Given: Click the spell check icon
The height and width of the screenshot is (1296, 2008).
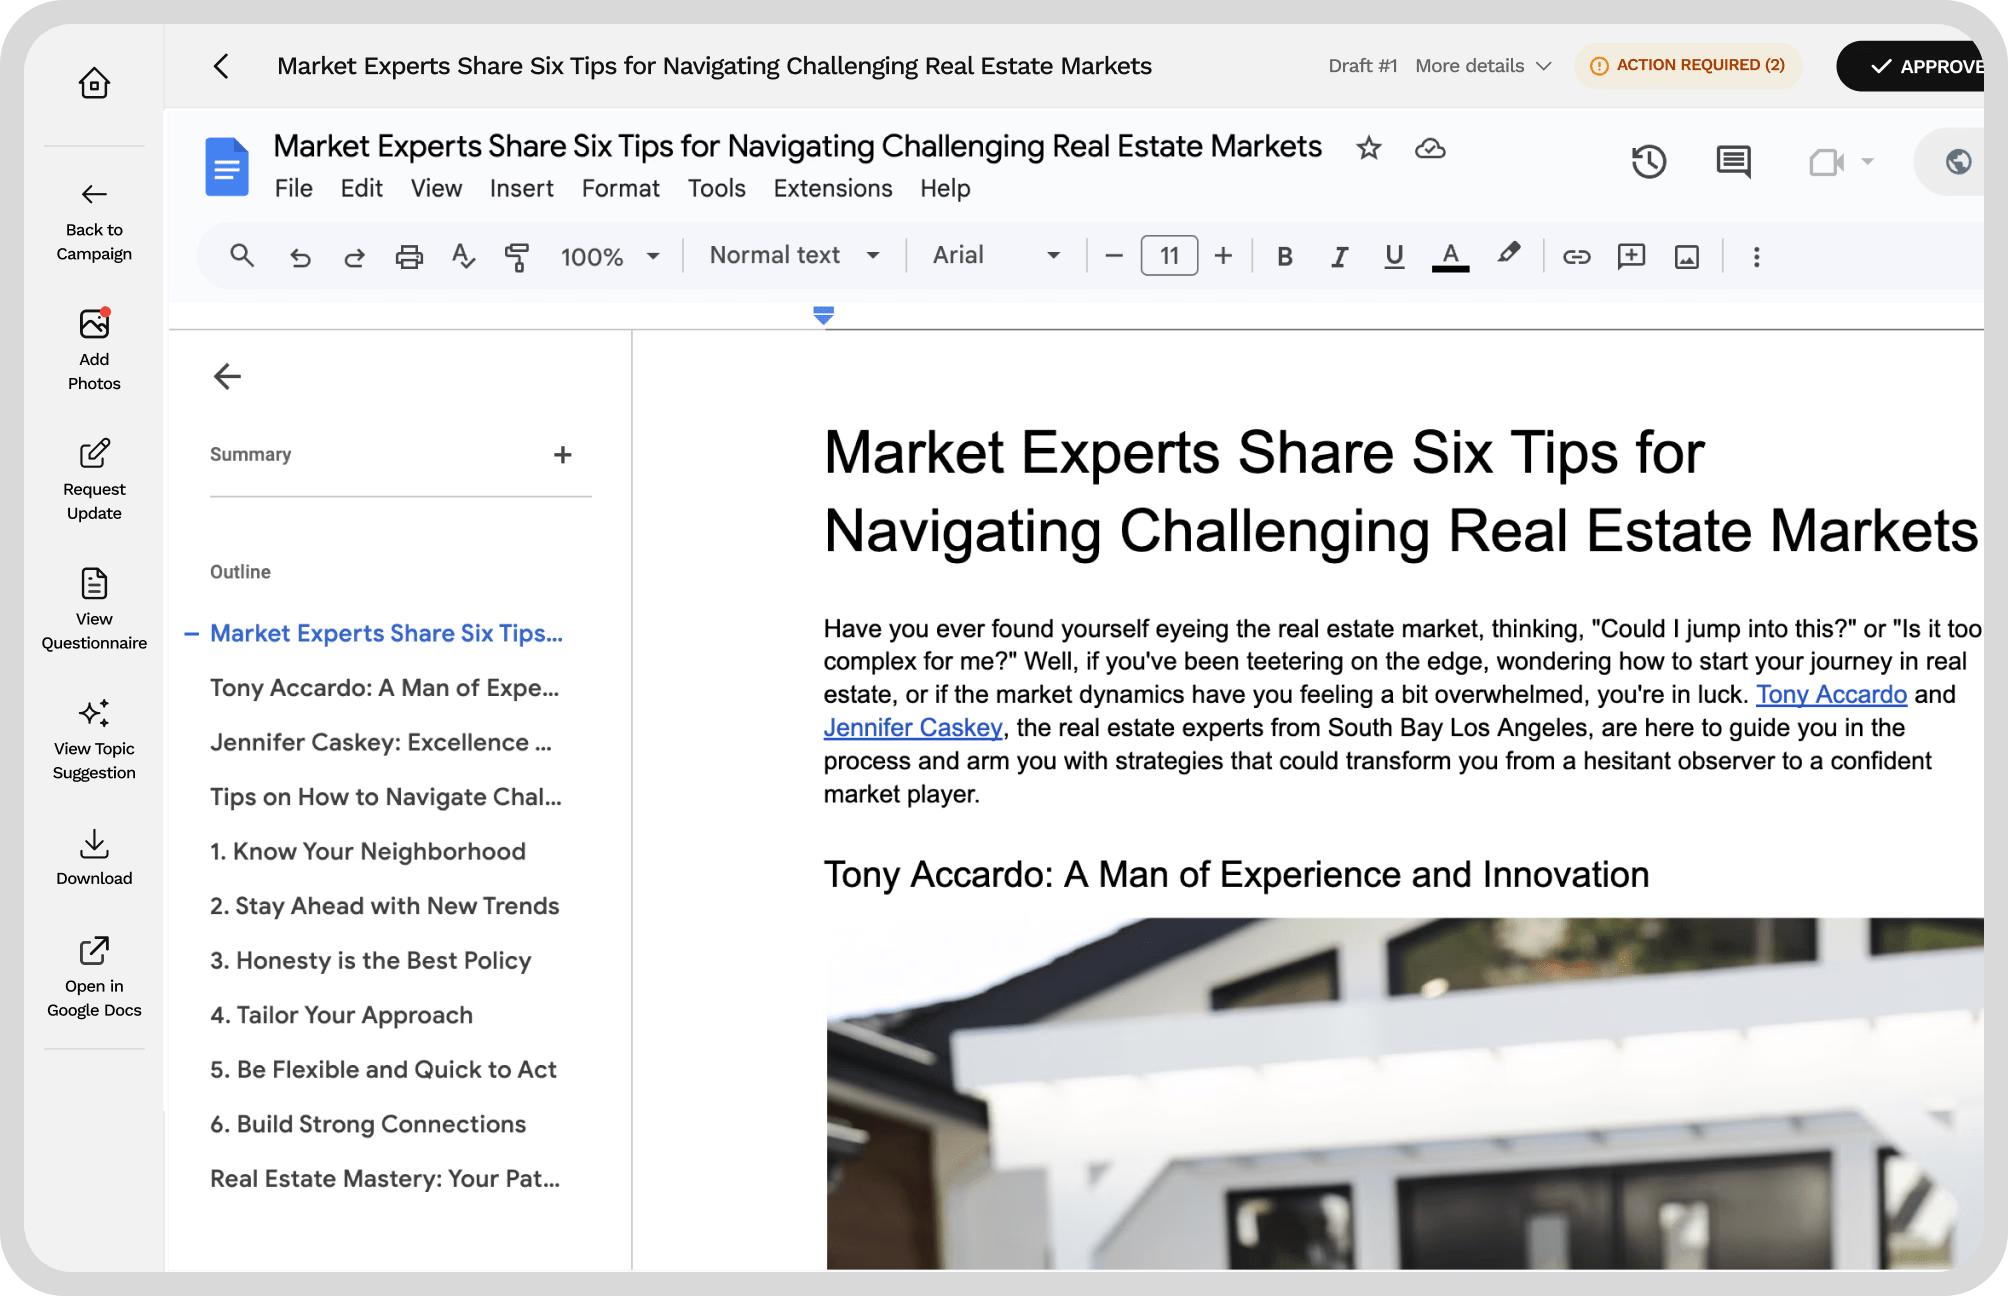Looking at the screenshot, I should (462, 256).
